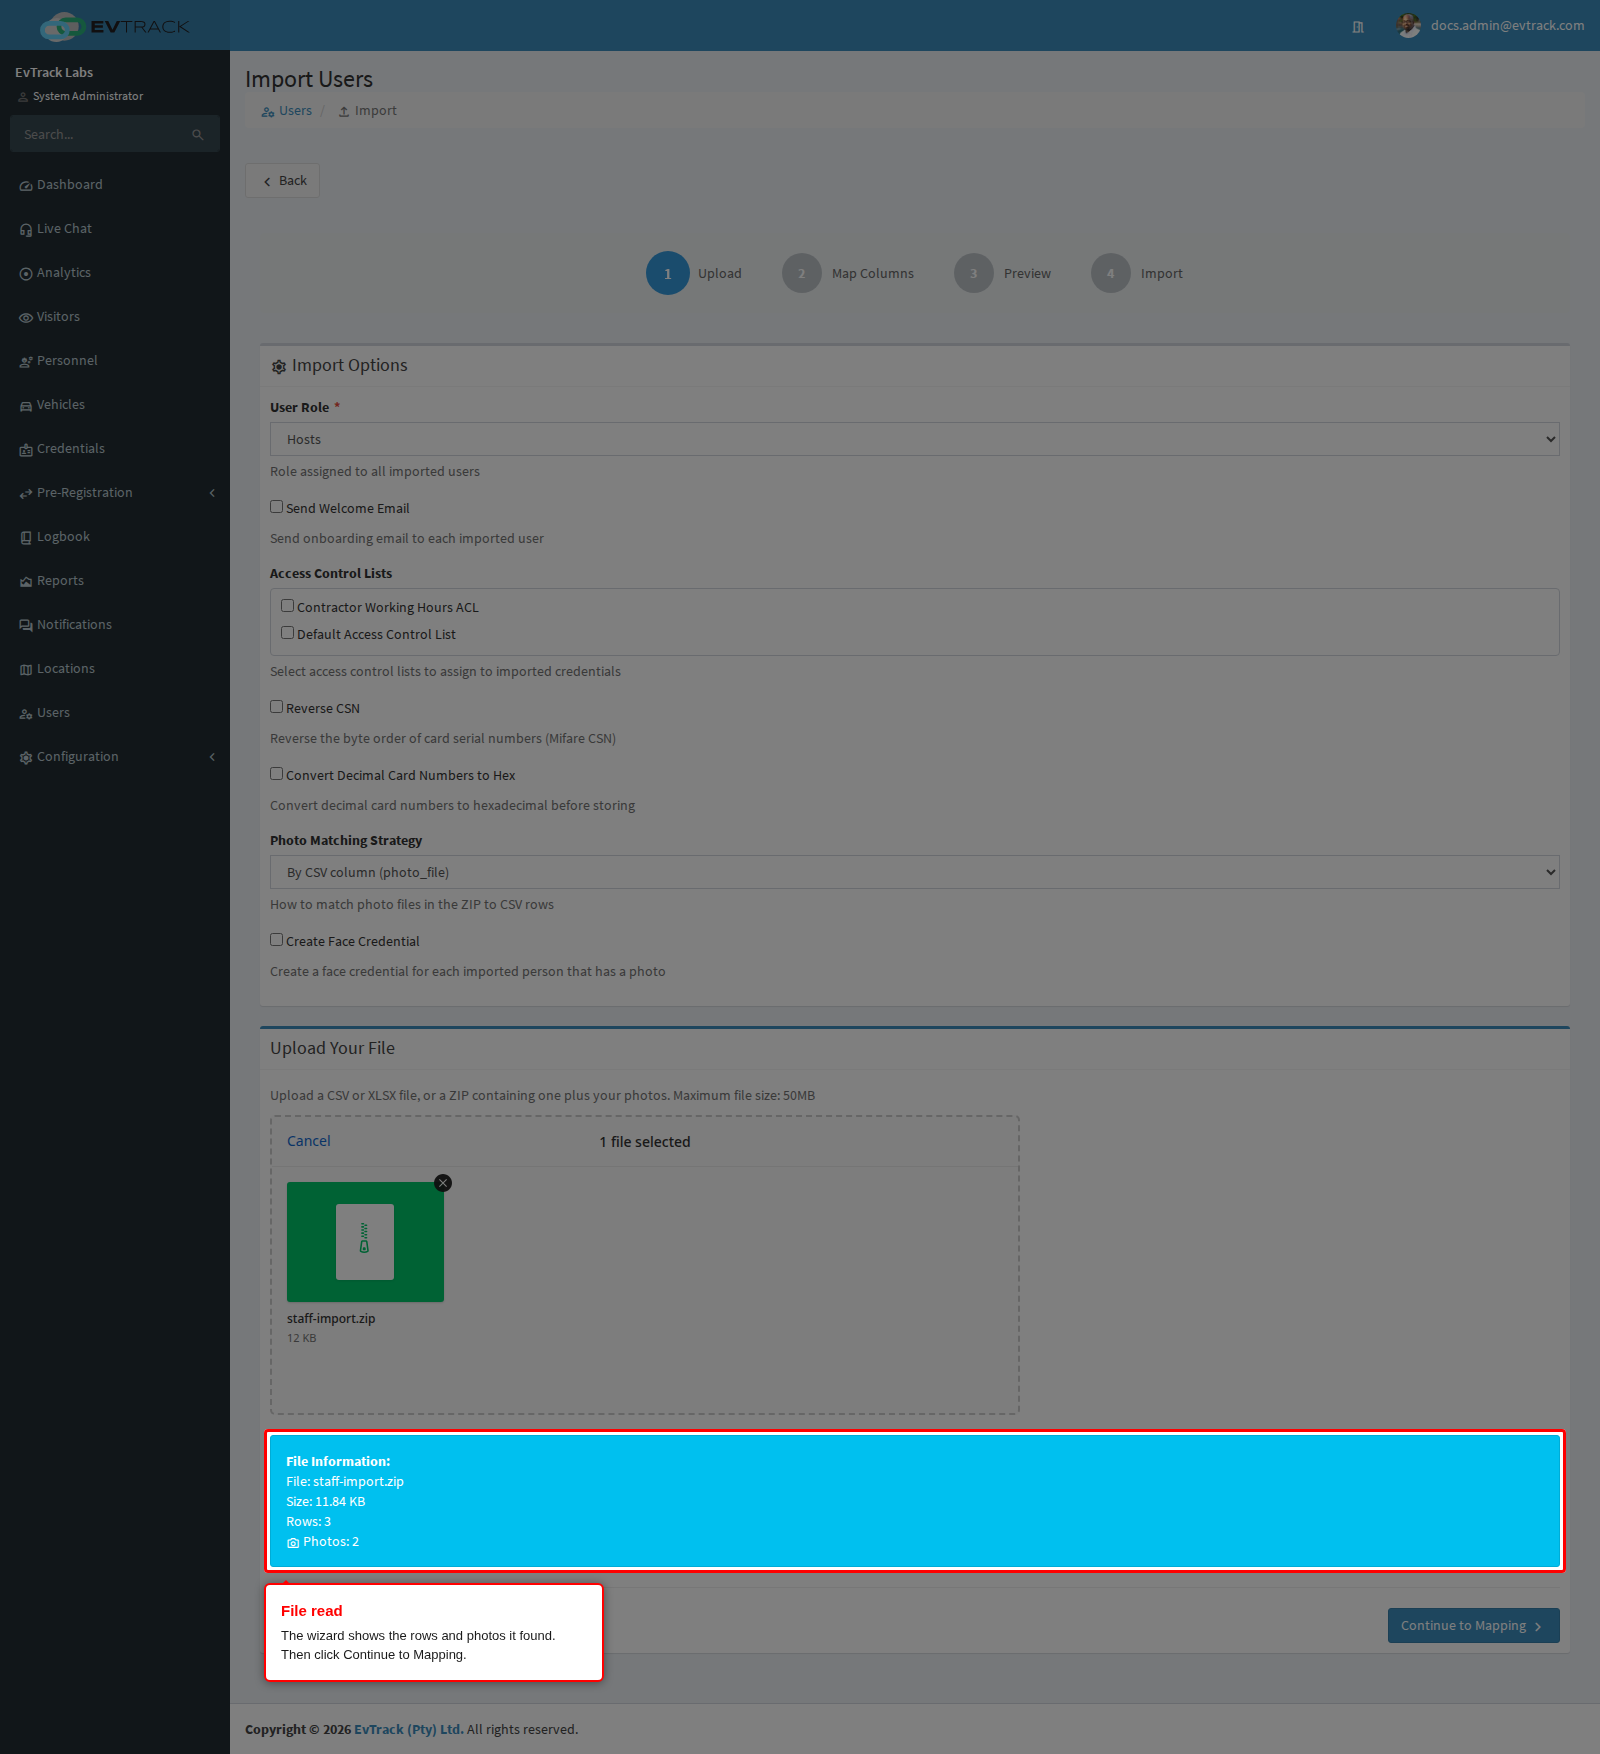
Task: Click the Cancel upload link
Action: point(308,1141)
